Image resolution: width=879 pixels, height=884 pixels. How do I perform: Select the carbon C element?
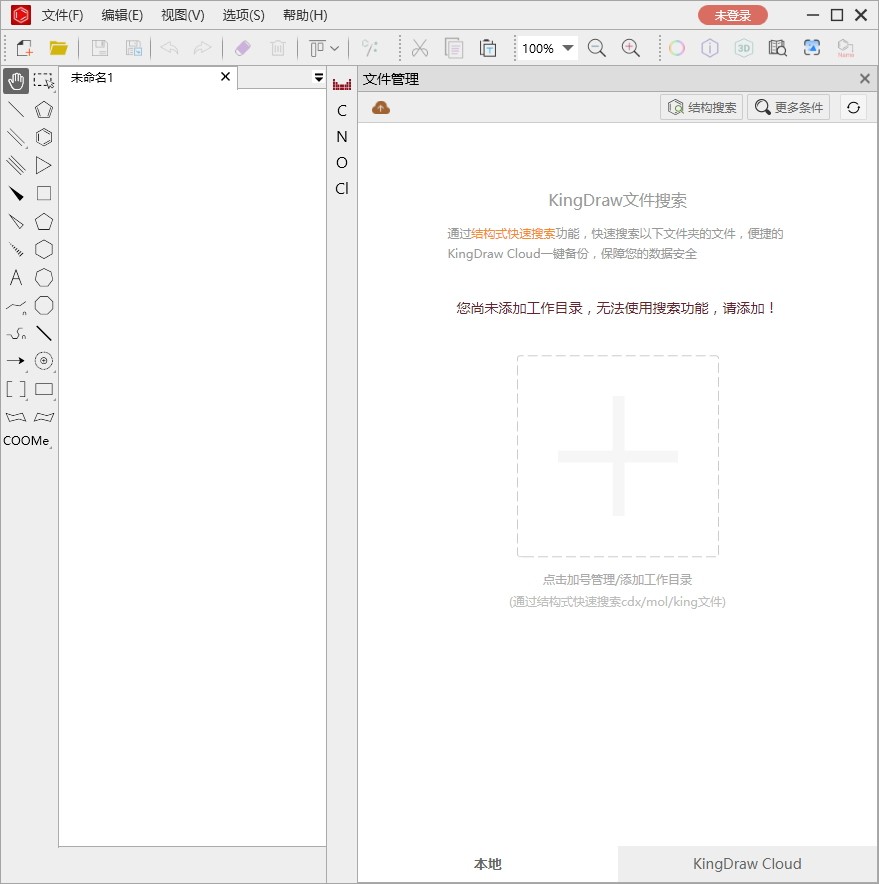pos(342,110)
